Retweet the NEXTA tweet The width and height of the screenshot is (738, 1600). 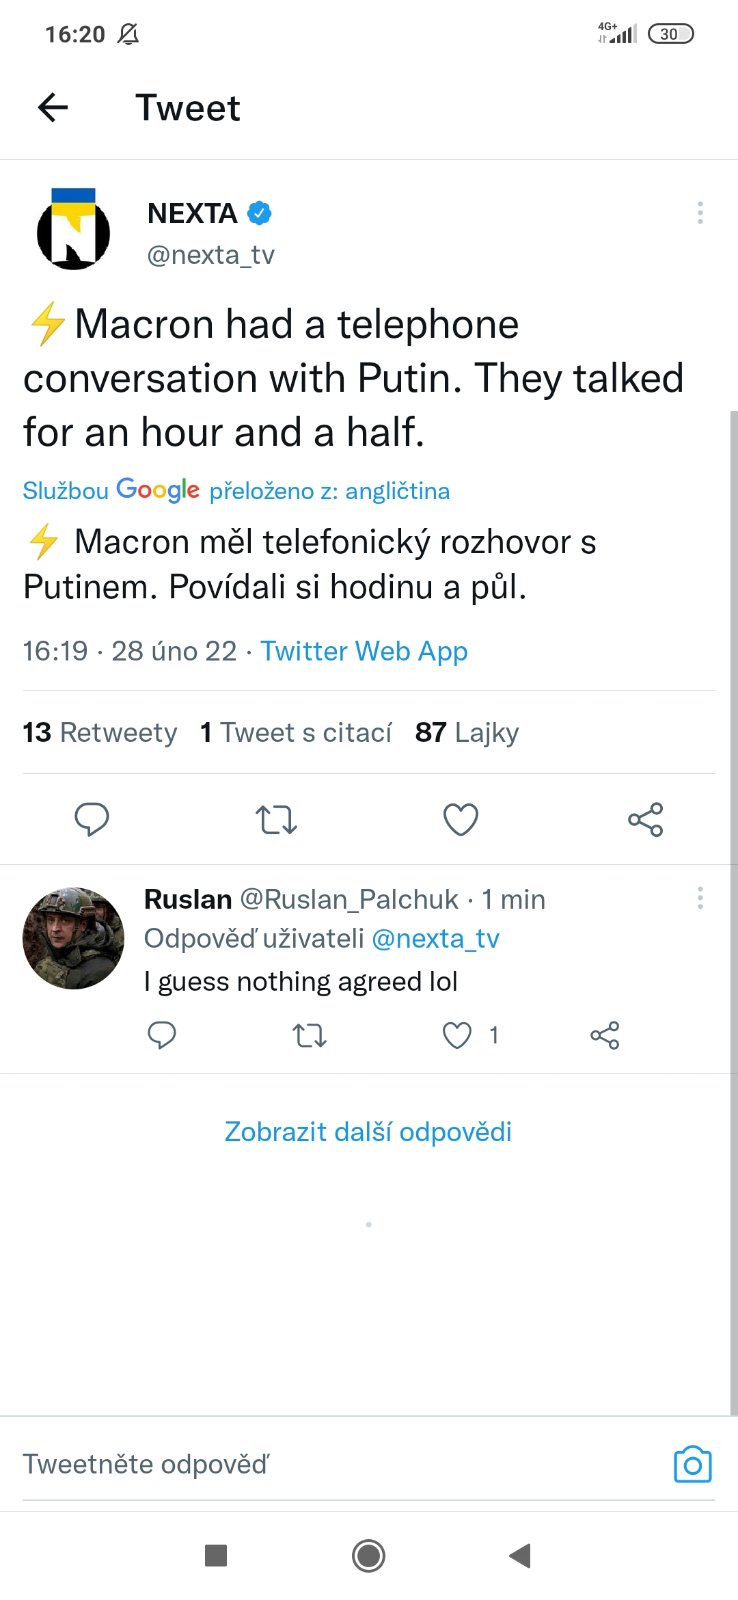coord(276,819)
